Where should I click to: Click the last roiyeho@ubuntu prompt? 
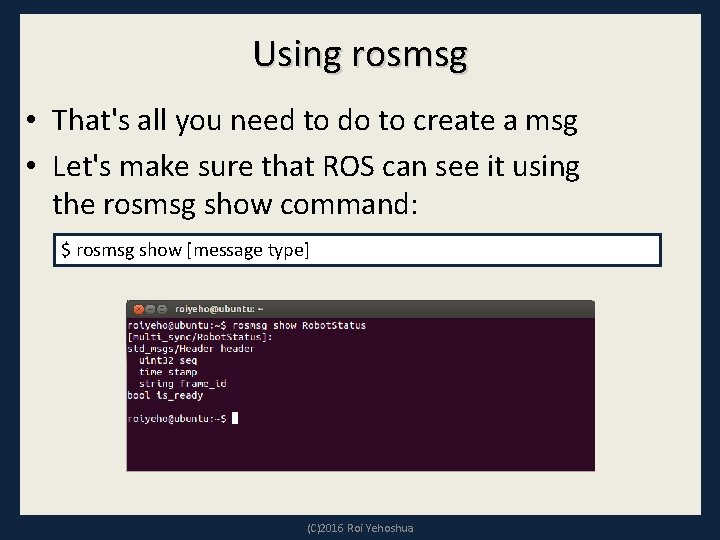click(x=177, y=418)
